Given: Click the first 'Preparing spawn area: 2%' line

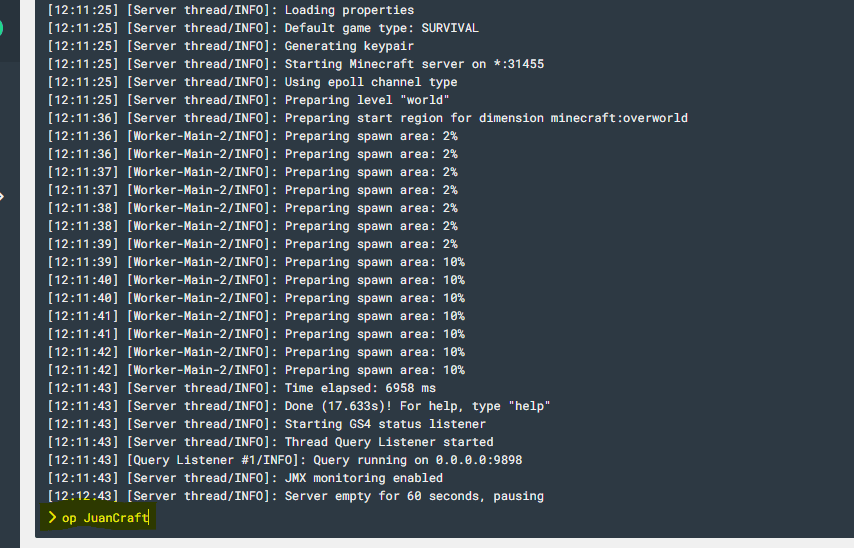Looking at the screenshot, I should pos(253,136).
